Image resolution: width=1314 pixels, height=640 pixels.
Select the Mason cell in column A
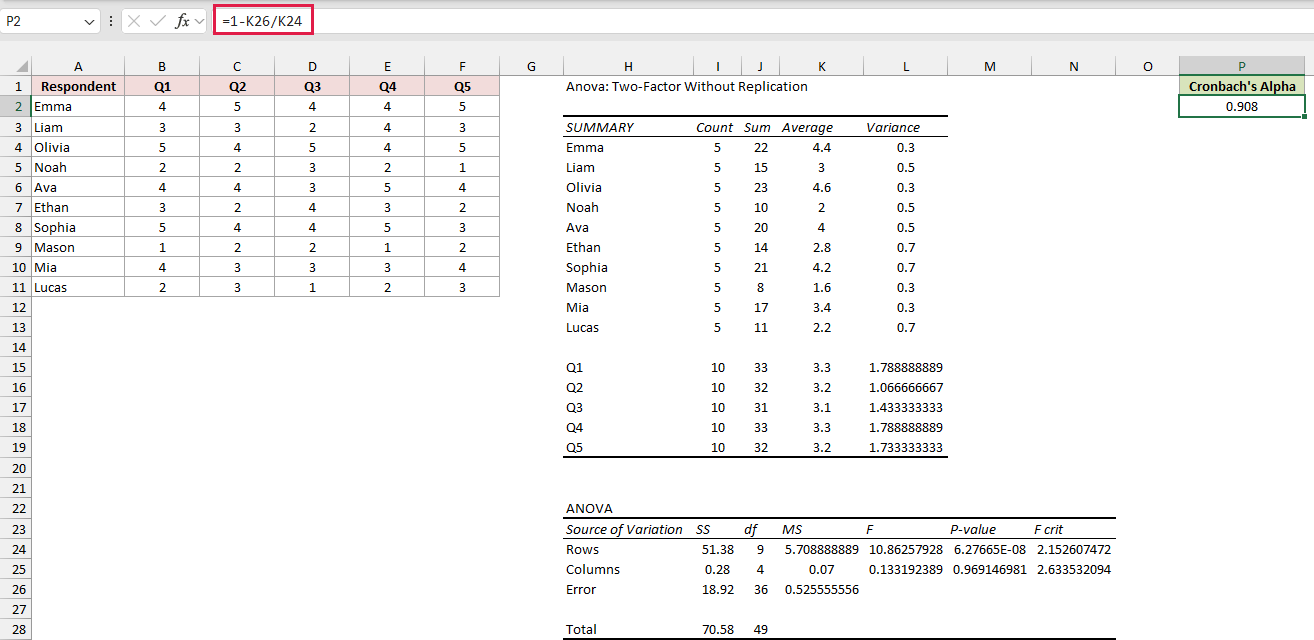pos(78,247)
